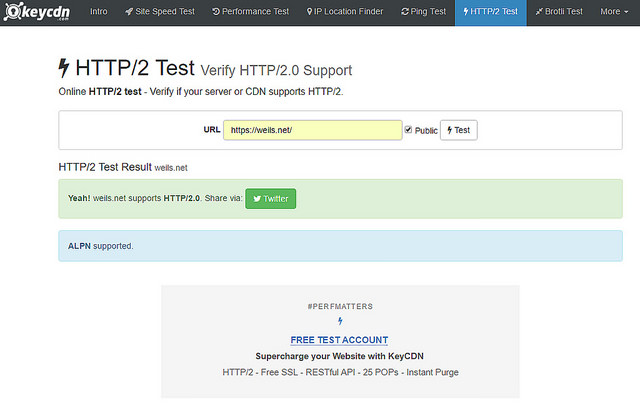The height and width of the screenshot is (404, 640).
Task: Select the HTTP/2 Test tab
Action: pyautogui.click(x=490, y=12)
